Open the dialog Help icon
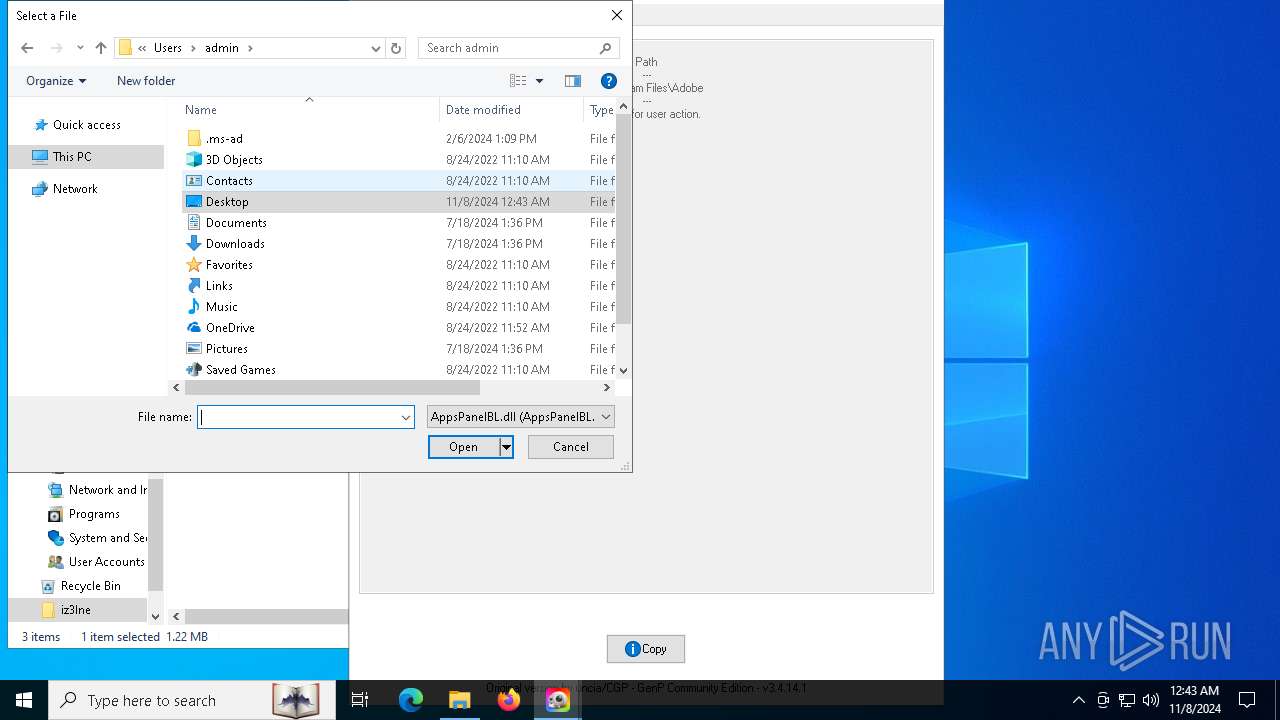This screenshot has width=1280, height=720. [608, 81]
